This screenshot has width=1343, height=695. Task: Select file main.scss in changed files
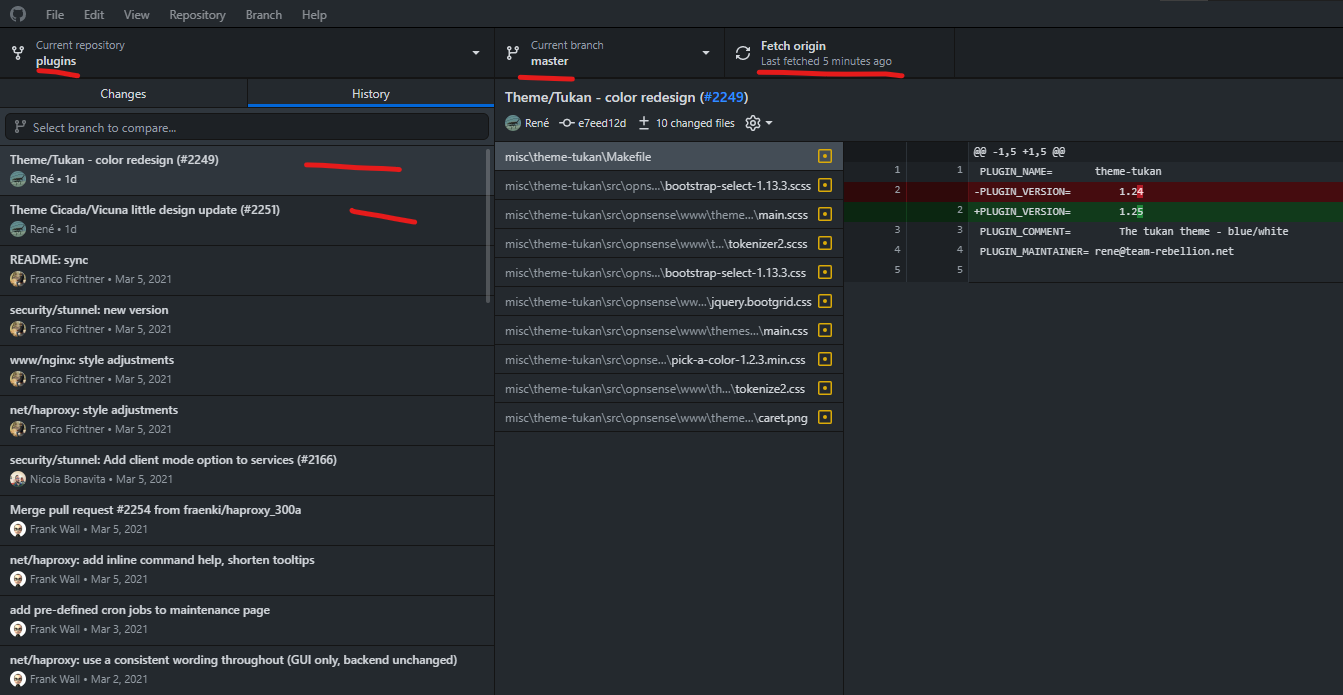668,214
